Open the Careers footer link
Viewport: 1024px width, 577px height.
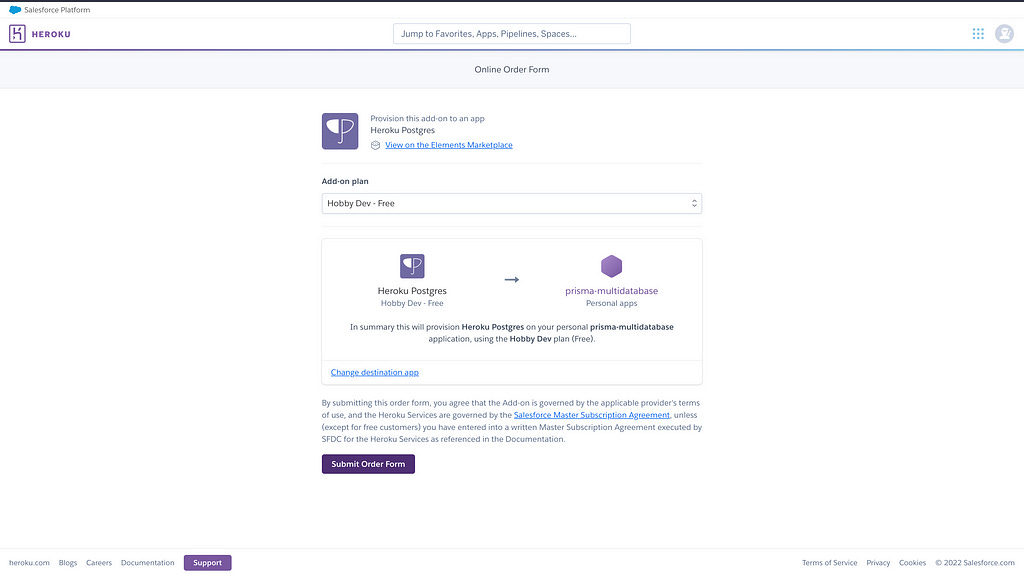pyautogui.click(x=99, y=563)
